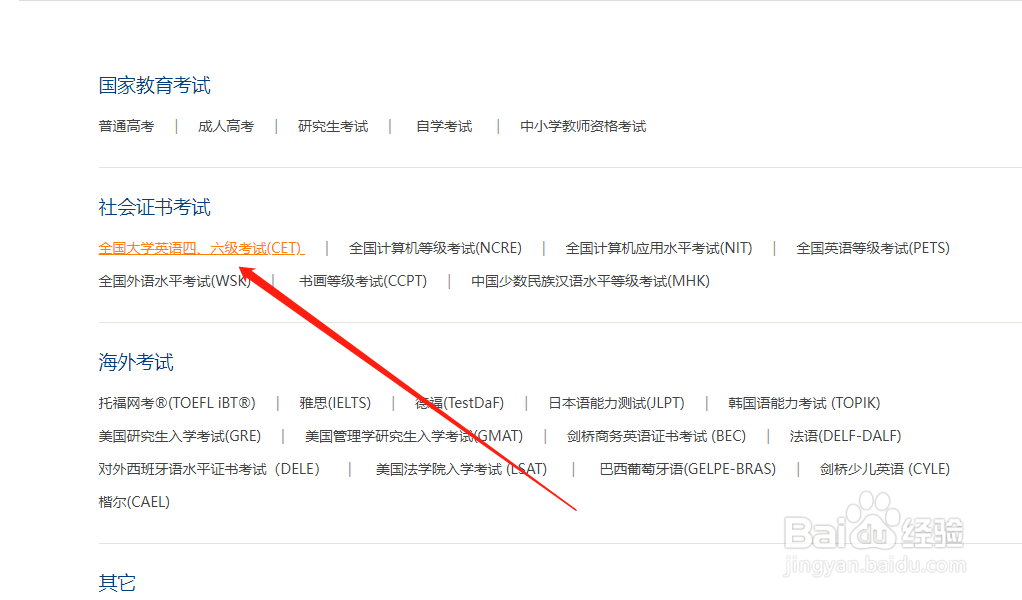This screenshot has height=600, width=1022.
Task: Select 普通高考 under 国家教育考试
Action: [126, 126]
